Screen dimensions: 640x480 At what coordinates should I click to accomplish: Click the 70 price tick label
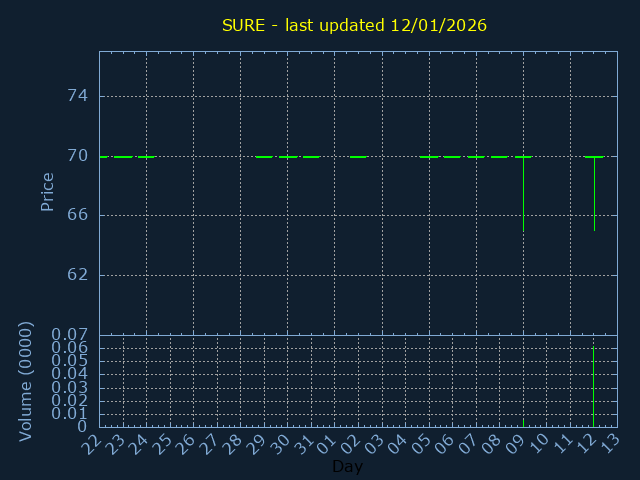click(x=78, y=156)
